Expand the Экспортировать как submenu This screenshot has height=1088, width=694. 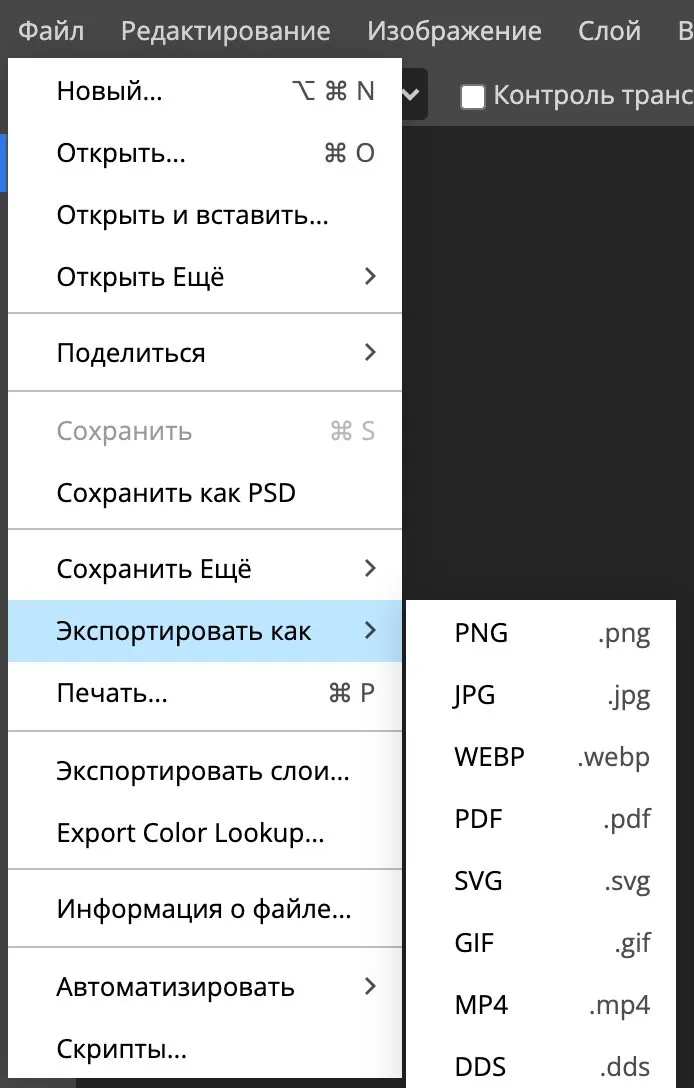(x=205, y=631)
